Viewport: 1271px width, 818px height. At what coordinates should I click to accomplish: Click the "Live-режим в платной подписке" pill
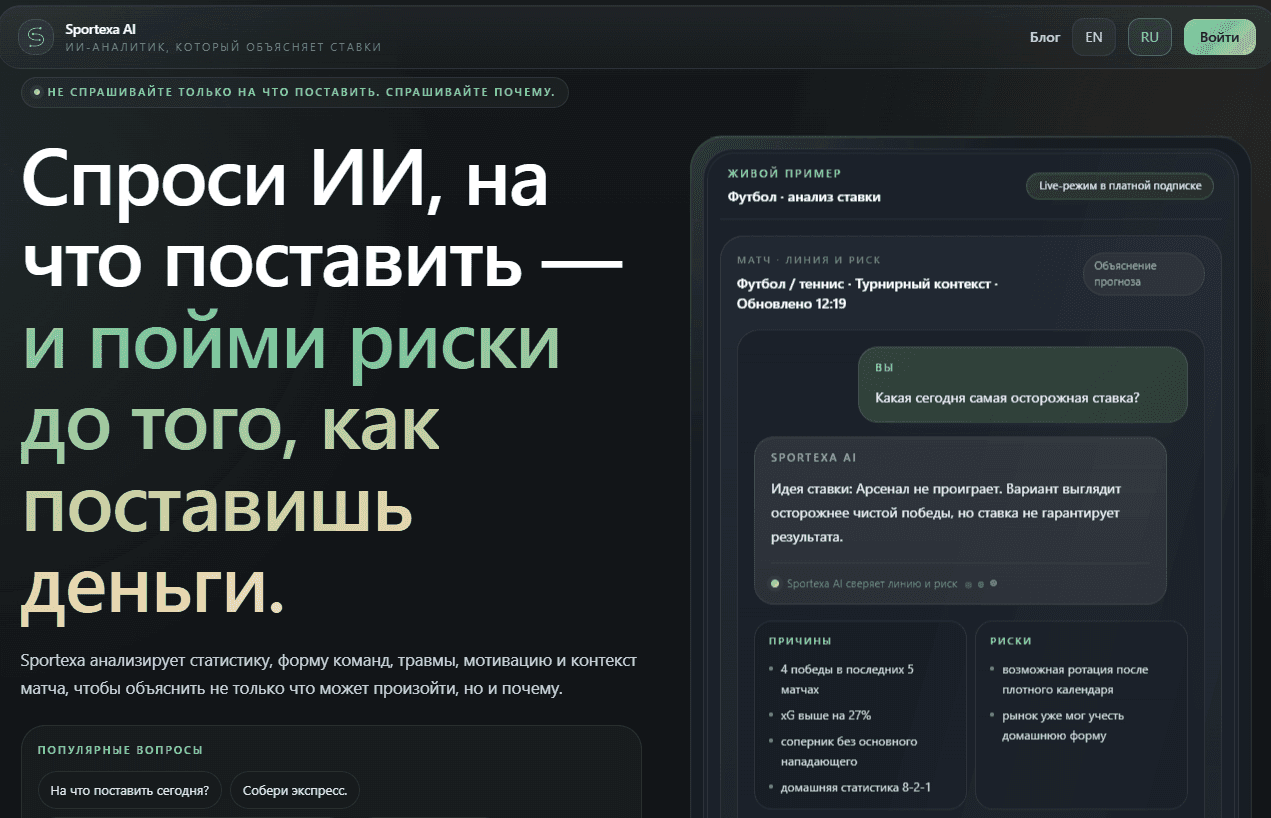click(x=1120, y=186)
